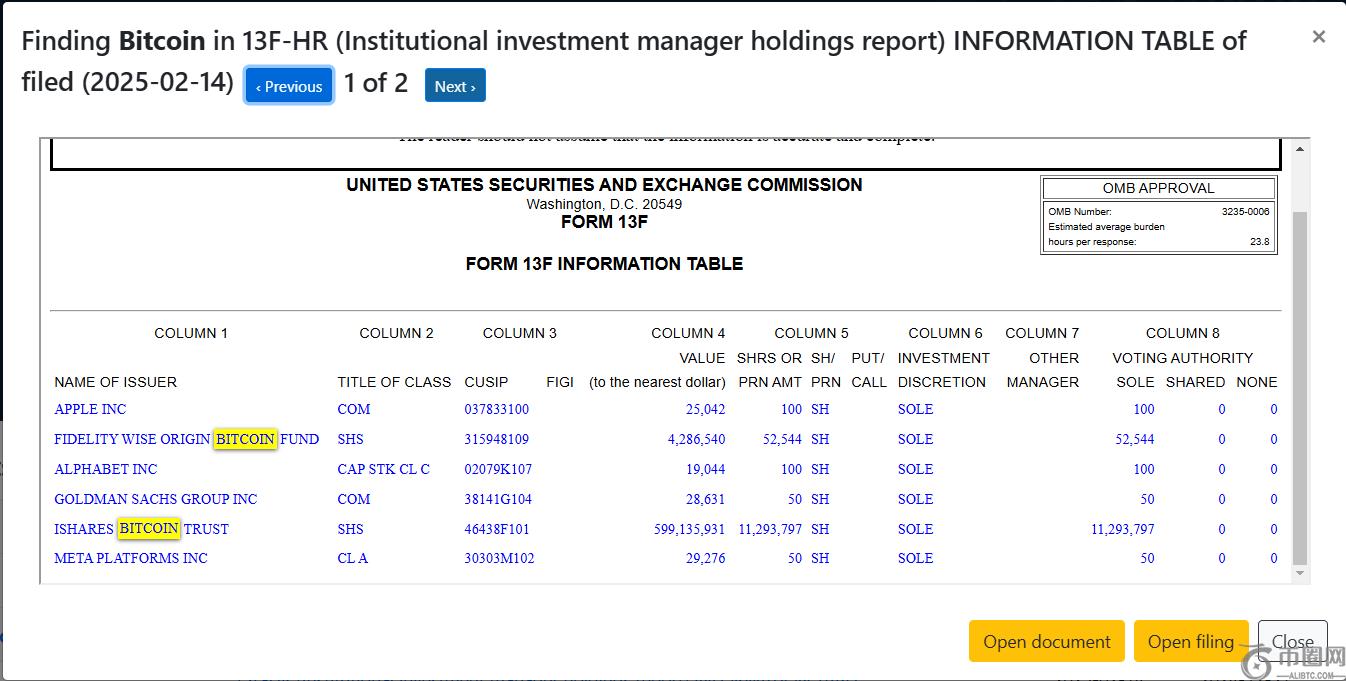Click the Close button at bottom right
1346x681 pixels.
tap(1292, 642)
